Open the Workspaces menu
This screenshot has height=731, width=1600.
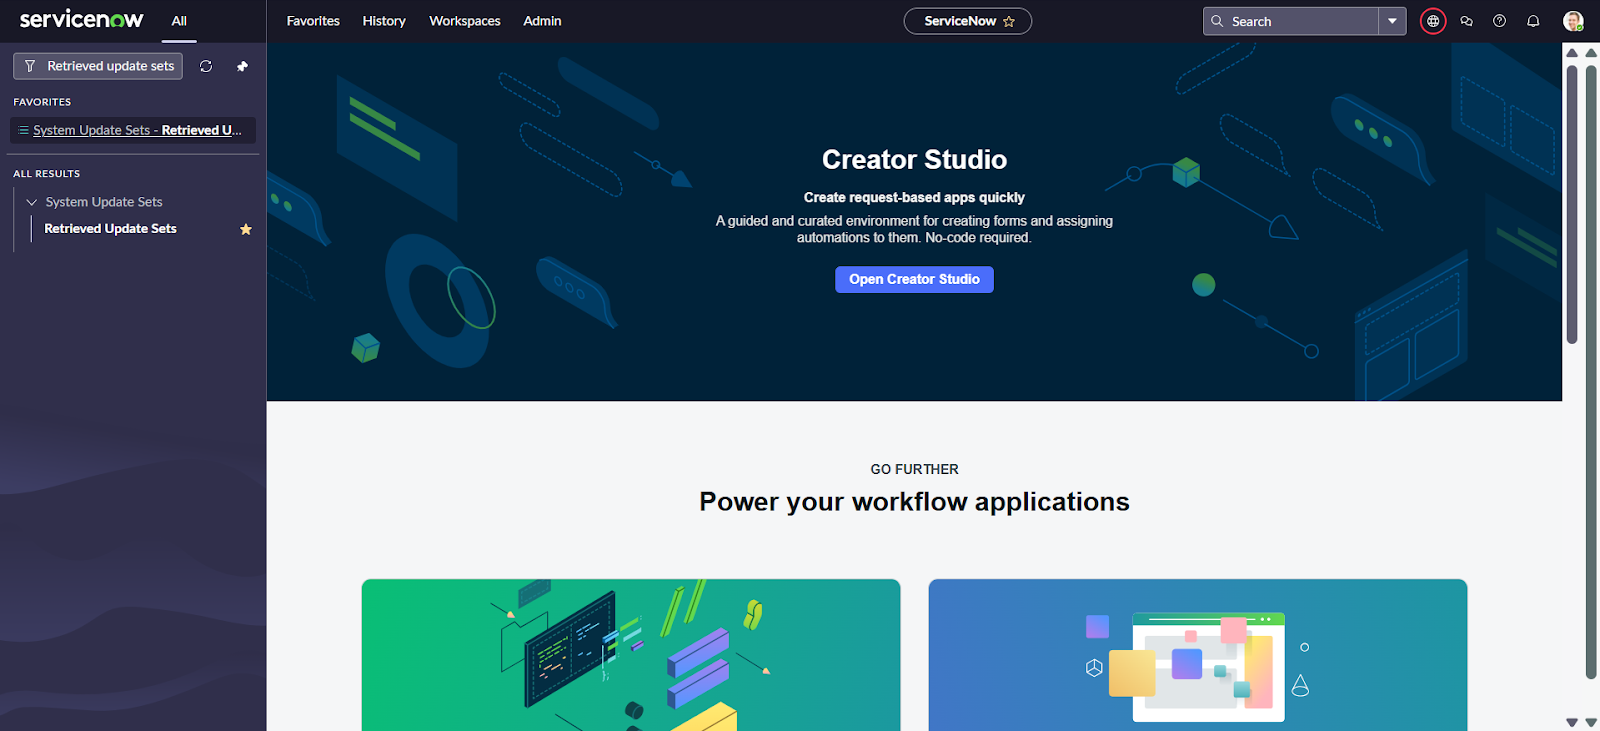pyautogui.click(x=465, y=21)
